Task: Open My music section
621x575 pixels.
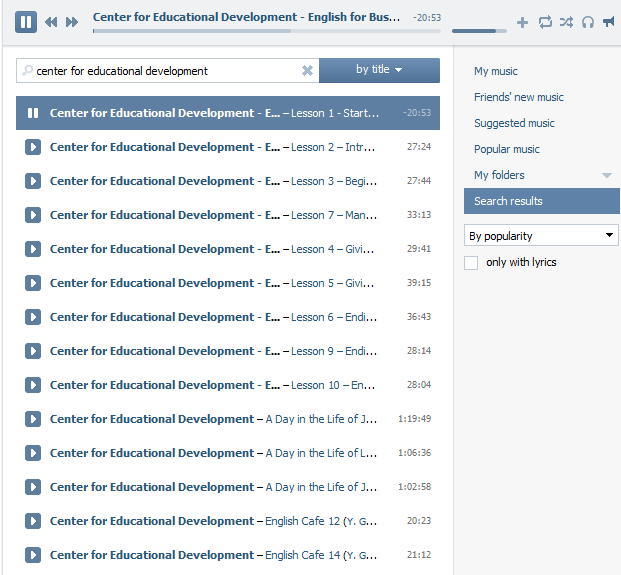Action: (496, 71)
